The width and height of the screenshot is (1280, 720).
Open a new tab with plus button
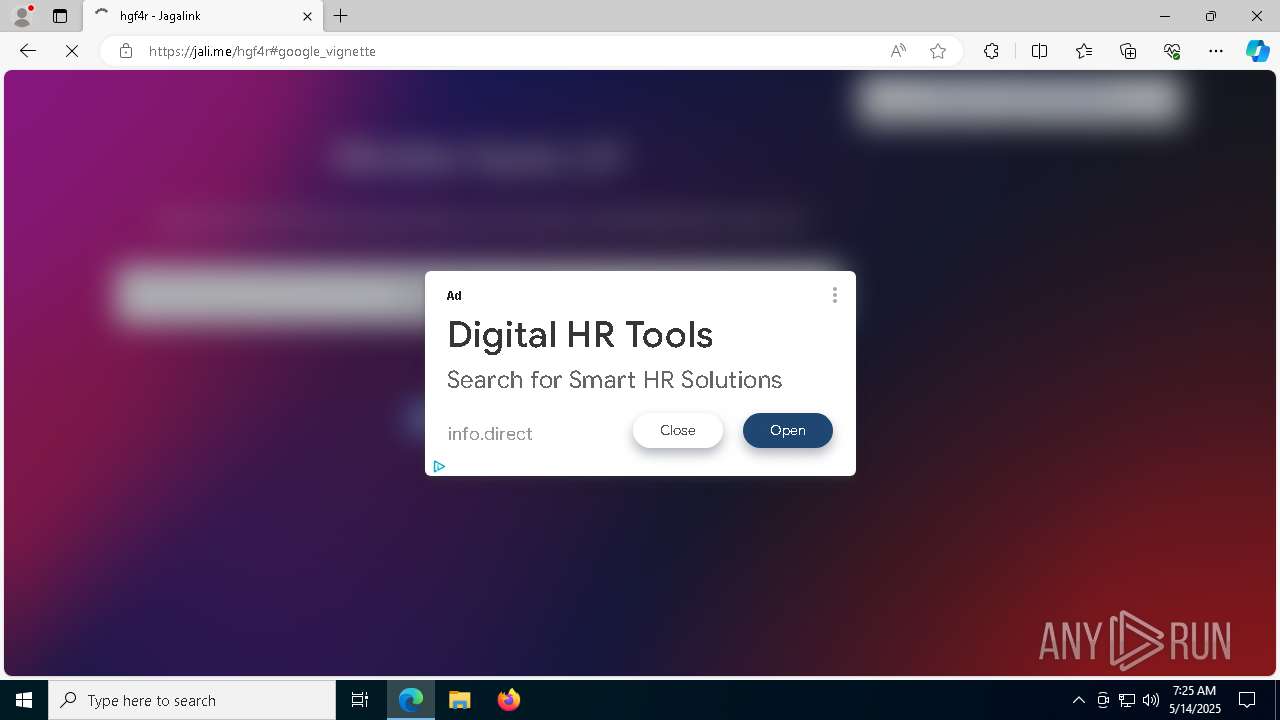click(x=341, y=16)
